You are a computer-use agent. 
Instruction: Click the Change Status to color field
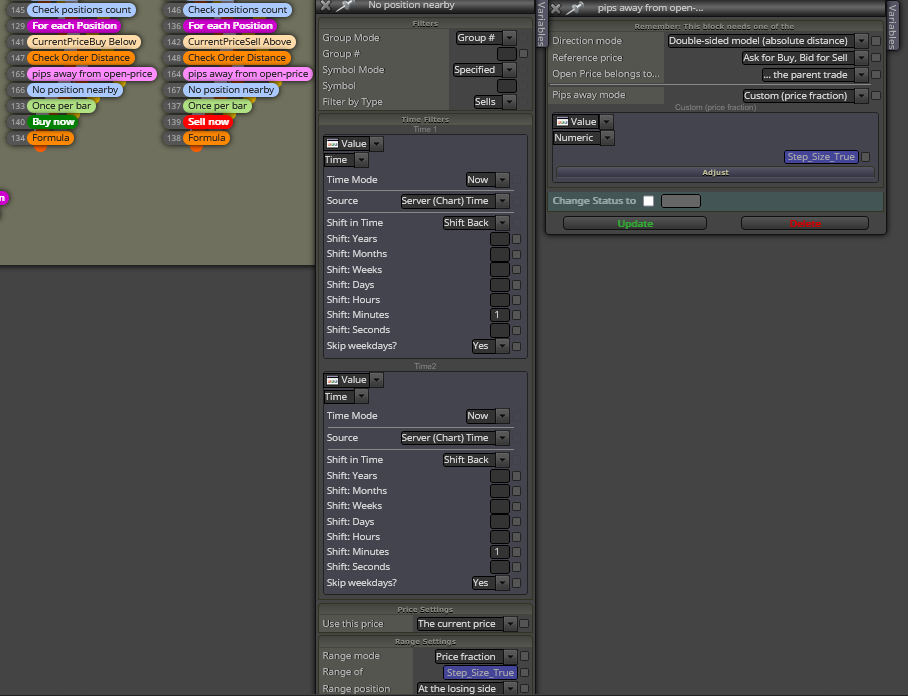pos(680,201)
